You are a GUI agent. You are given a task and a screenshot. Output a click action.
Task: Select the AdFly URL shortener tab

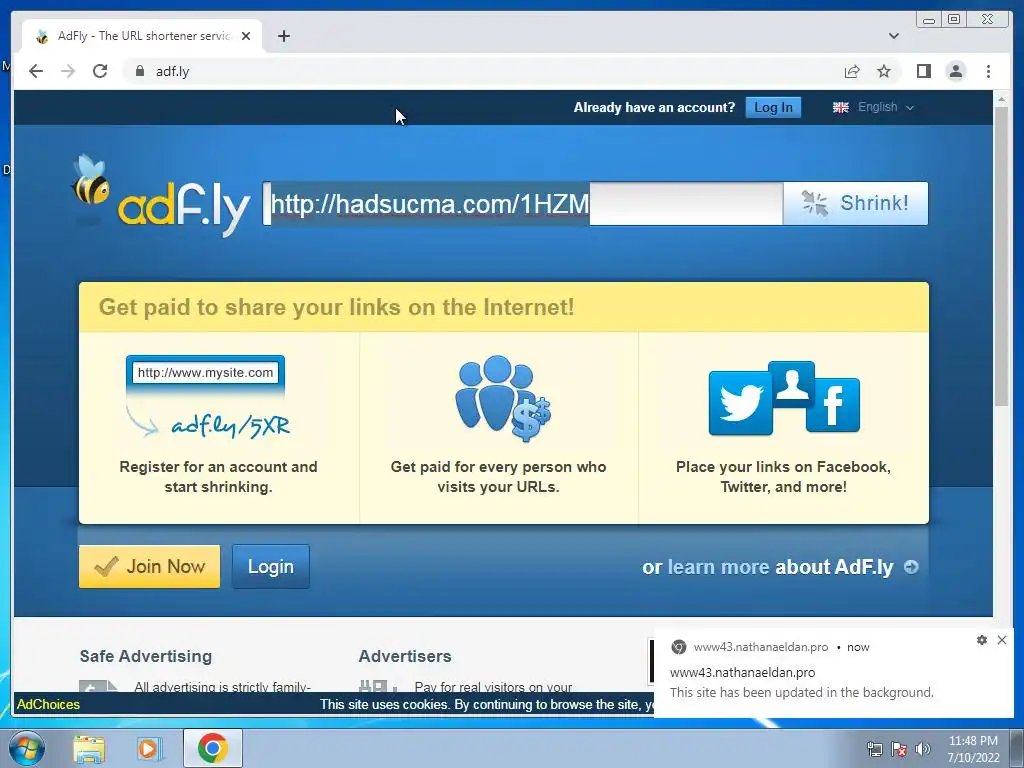[x=143, y=36]
